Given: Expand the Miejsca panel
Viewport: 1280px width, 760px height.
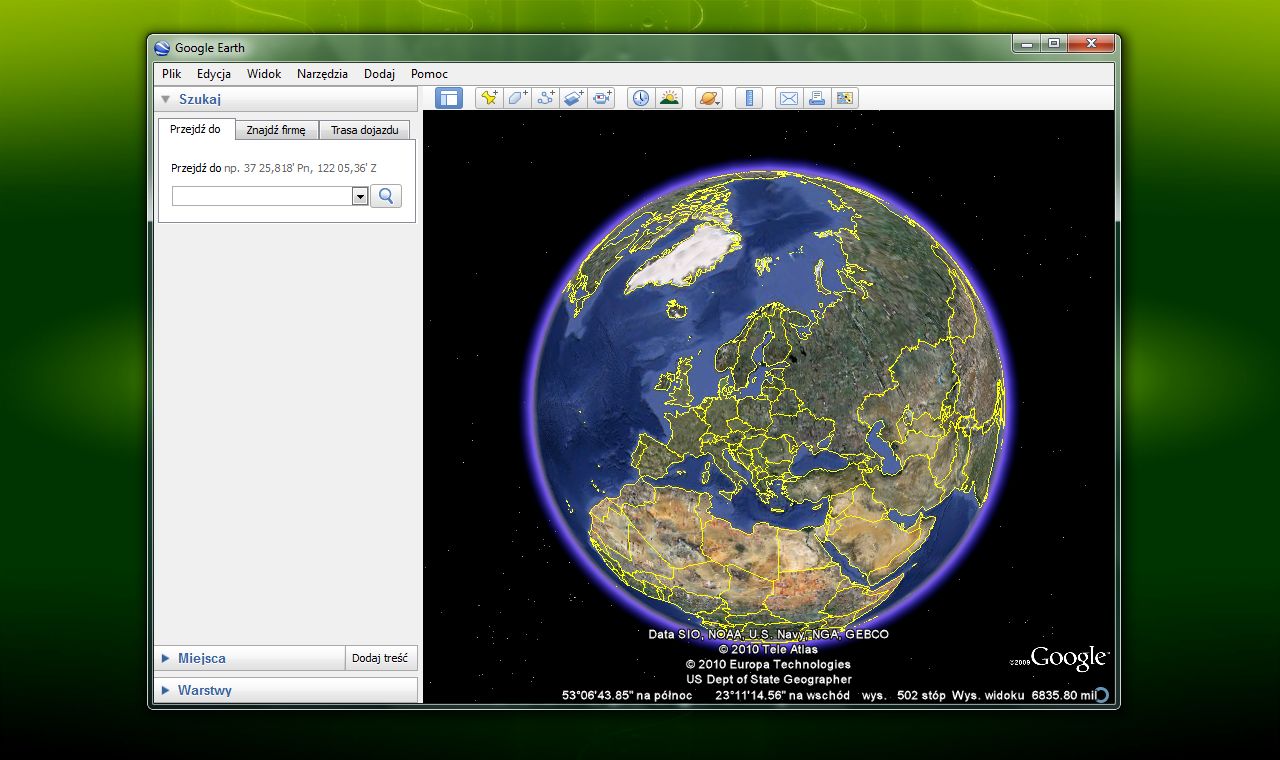Looking at the screenshot, I should click(x=166, y=658).
